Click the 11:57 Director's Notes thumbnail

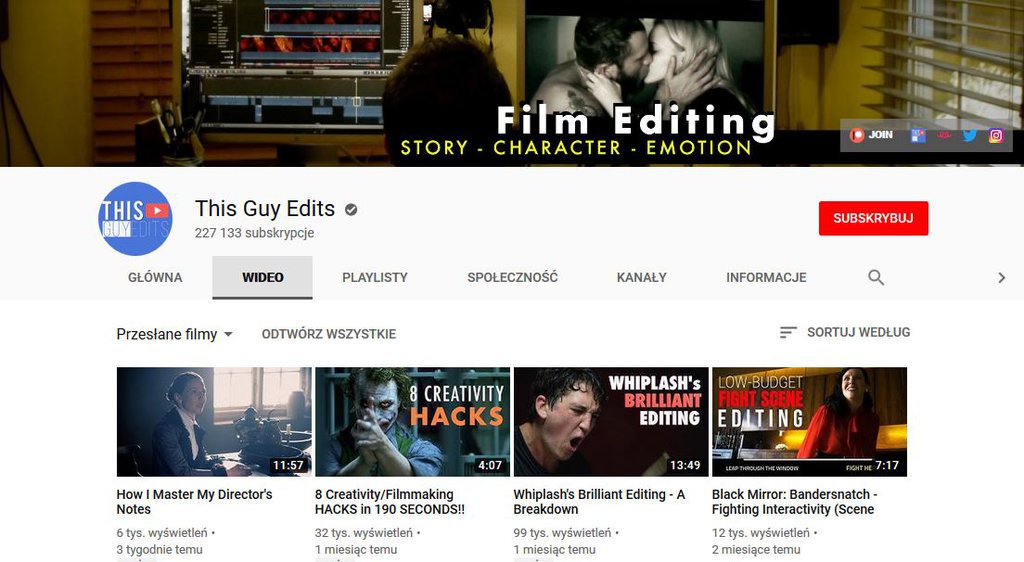pyautogui.click(x=214, y=422)
